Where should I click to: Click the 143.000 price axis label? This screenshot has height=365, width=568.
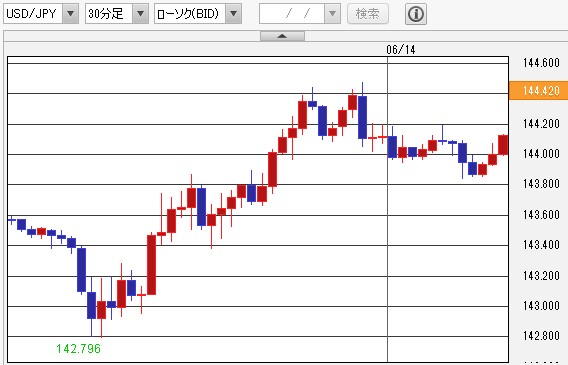click(x=541, y=306)
